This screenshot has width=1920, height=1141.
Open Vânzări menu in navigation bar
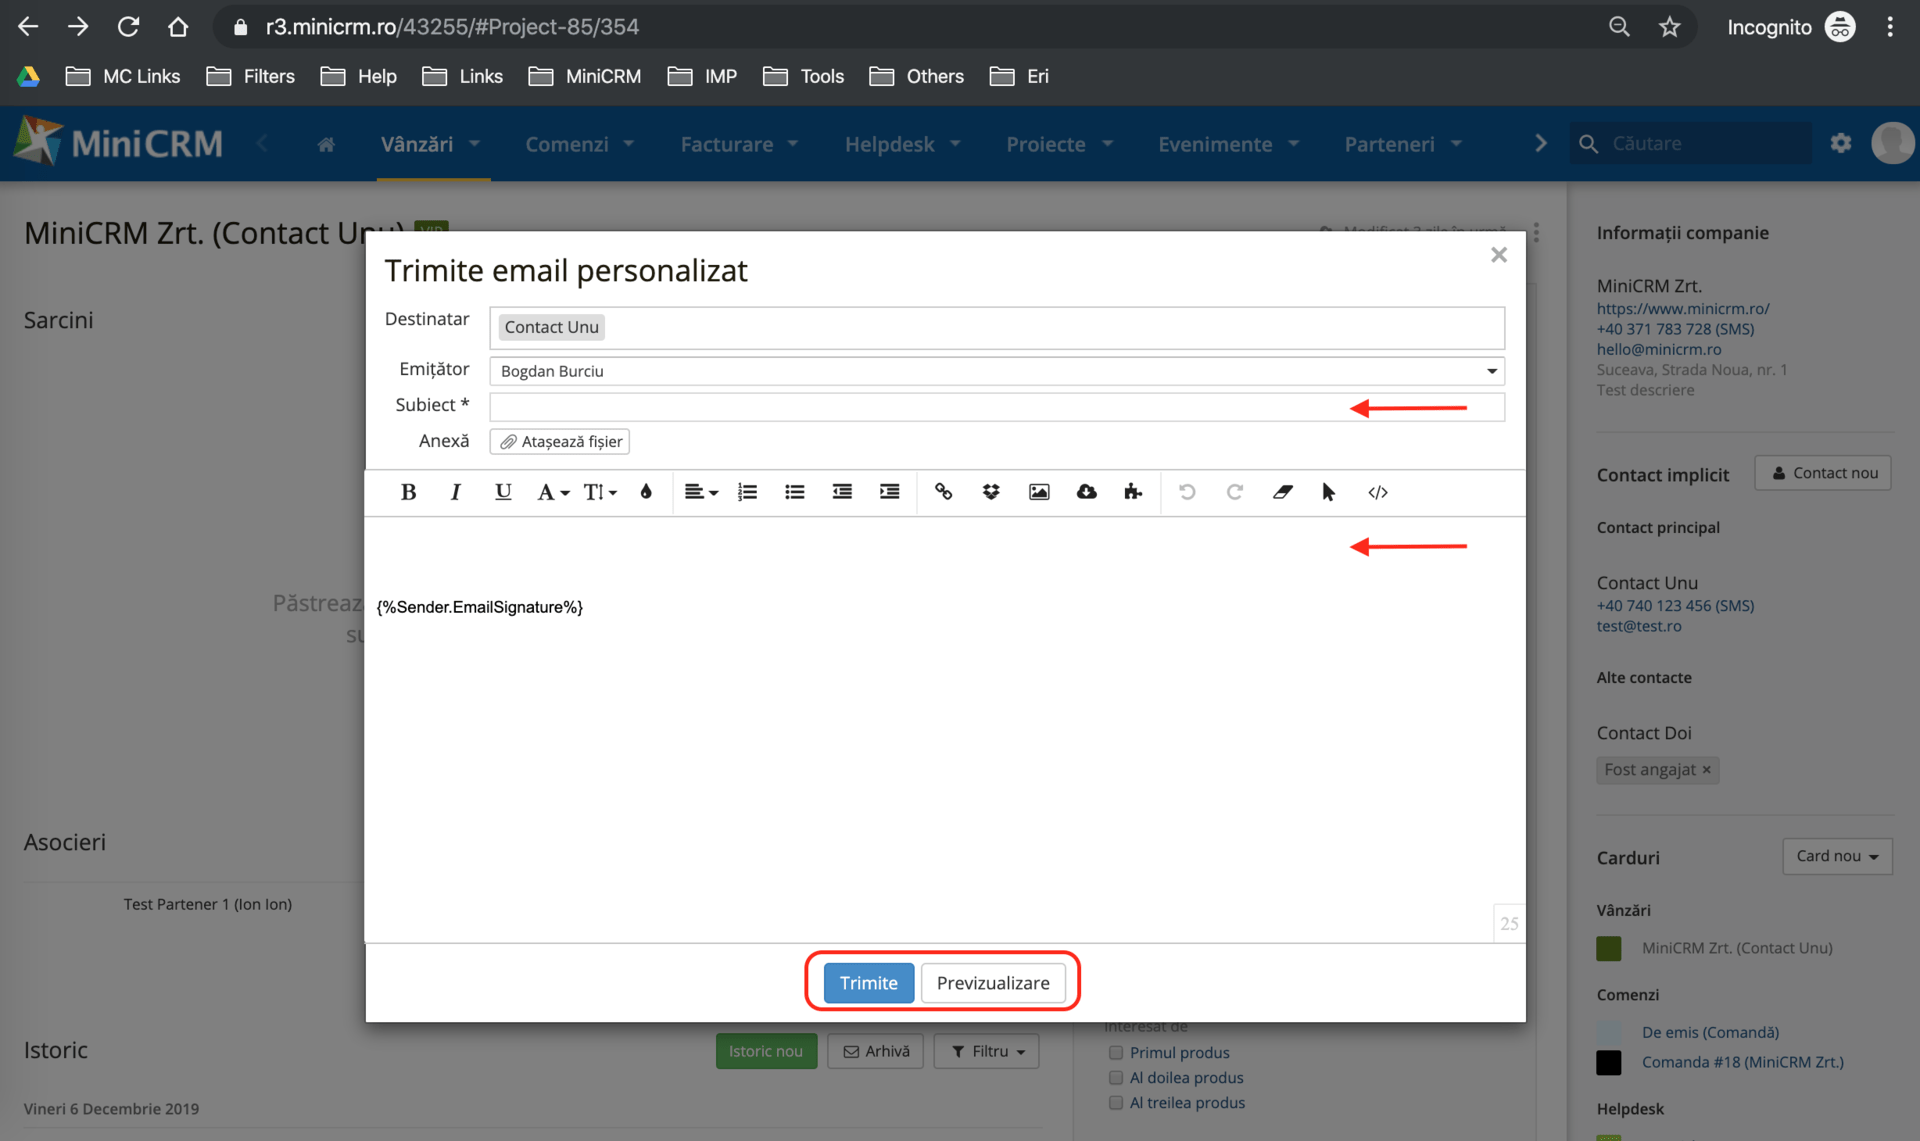[431, 144]
